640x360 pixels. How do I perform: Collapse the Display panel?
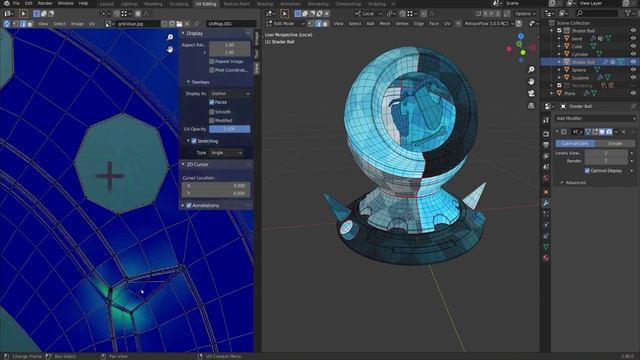(182, 33)
